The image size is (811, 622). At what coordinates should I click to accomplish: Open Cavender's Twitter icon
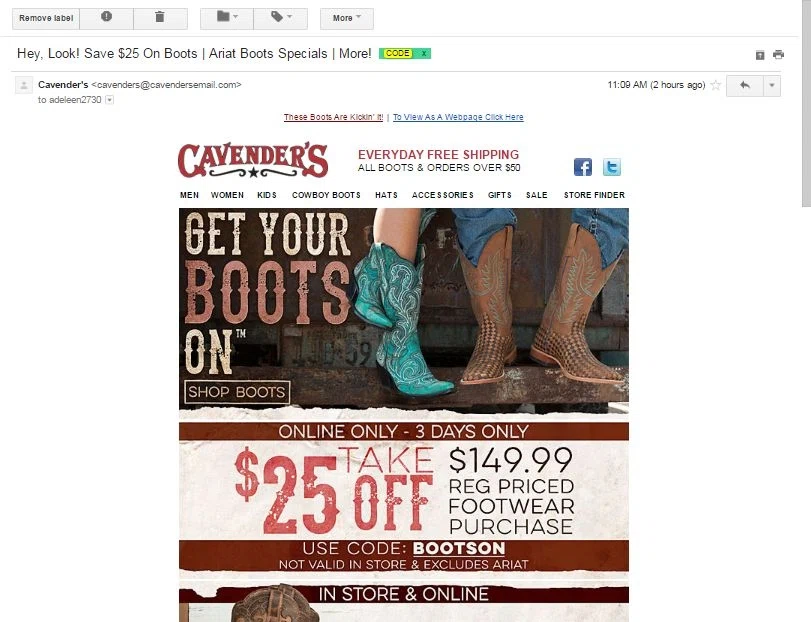tap(612, 167)
